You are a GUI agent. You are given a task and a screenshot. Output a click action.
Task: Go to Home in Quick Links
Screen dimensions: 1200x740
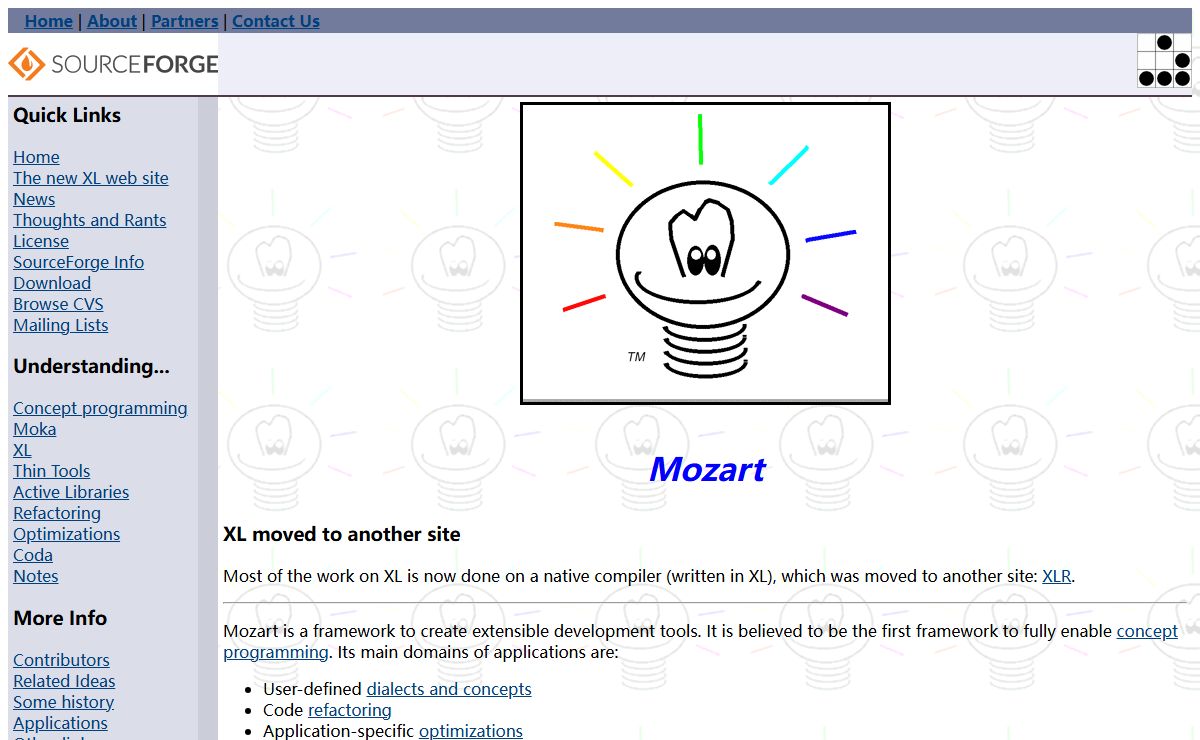click(36, 157)
